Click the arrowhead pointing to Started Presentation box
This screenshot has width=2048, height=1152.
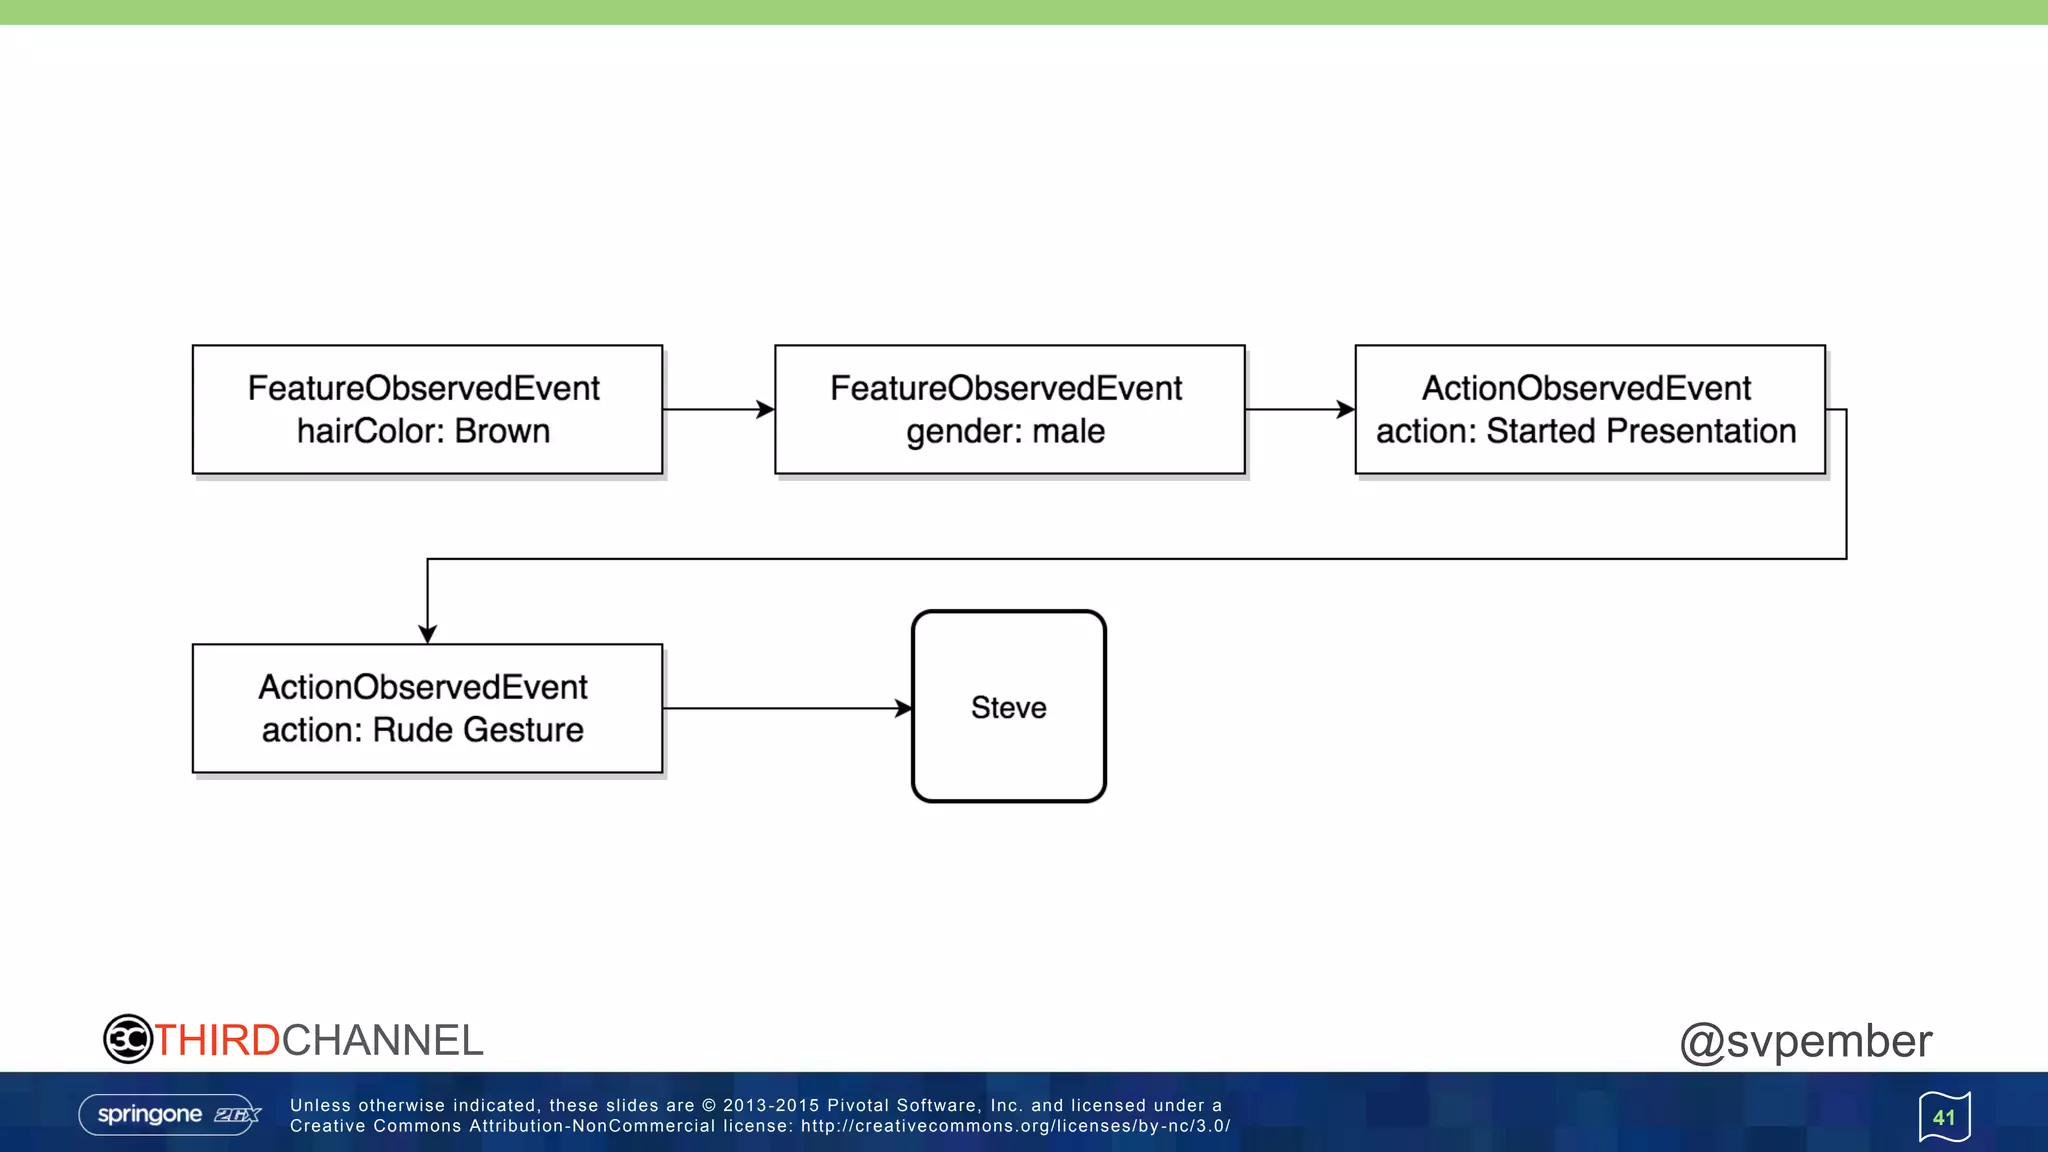point(1346,409)
